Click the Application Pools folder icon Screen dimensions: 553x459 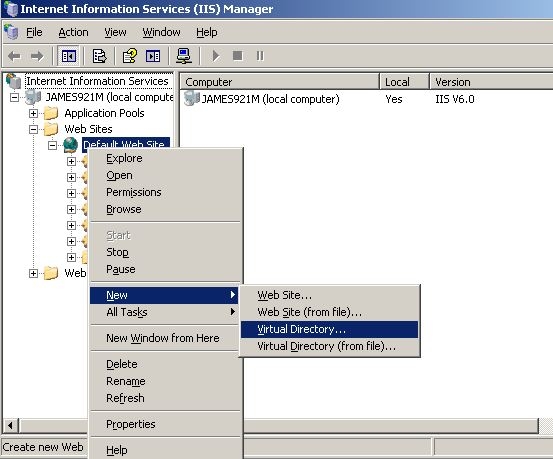(51, 113)
